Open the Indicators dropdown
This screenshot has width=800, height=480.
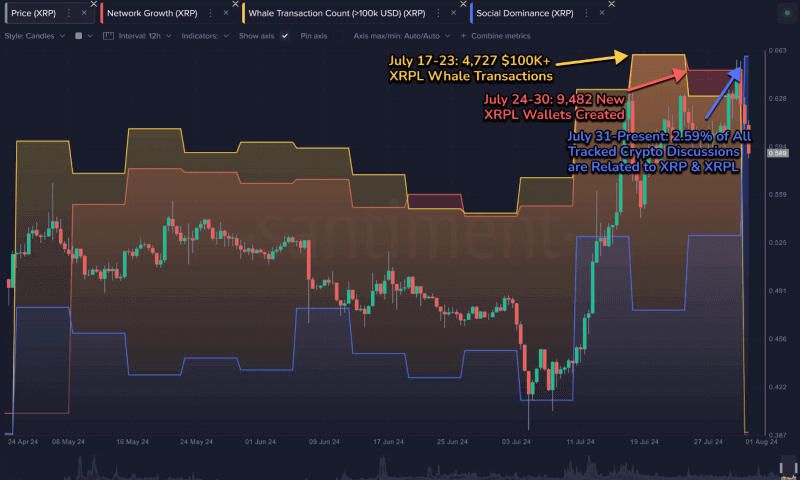tap(205, 36)
